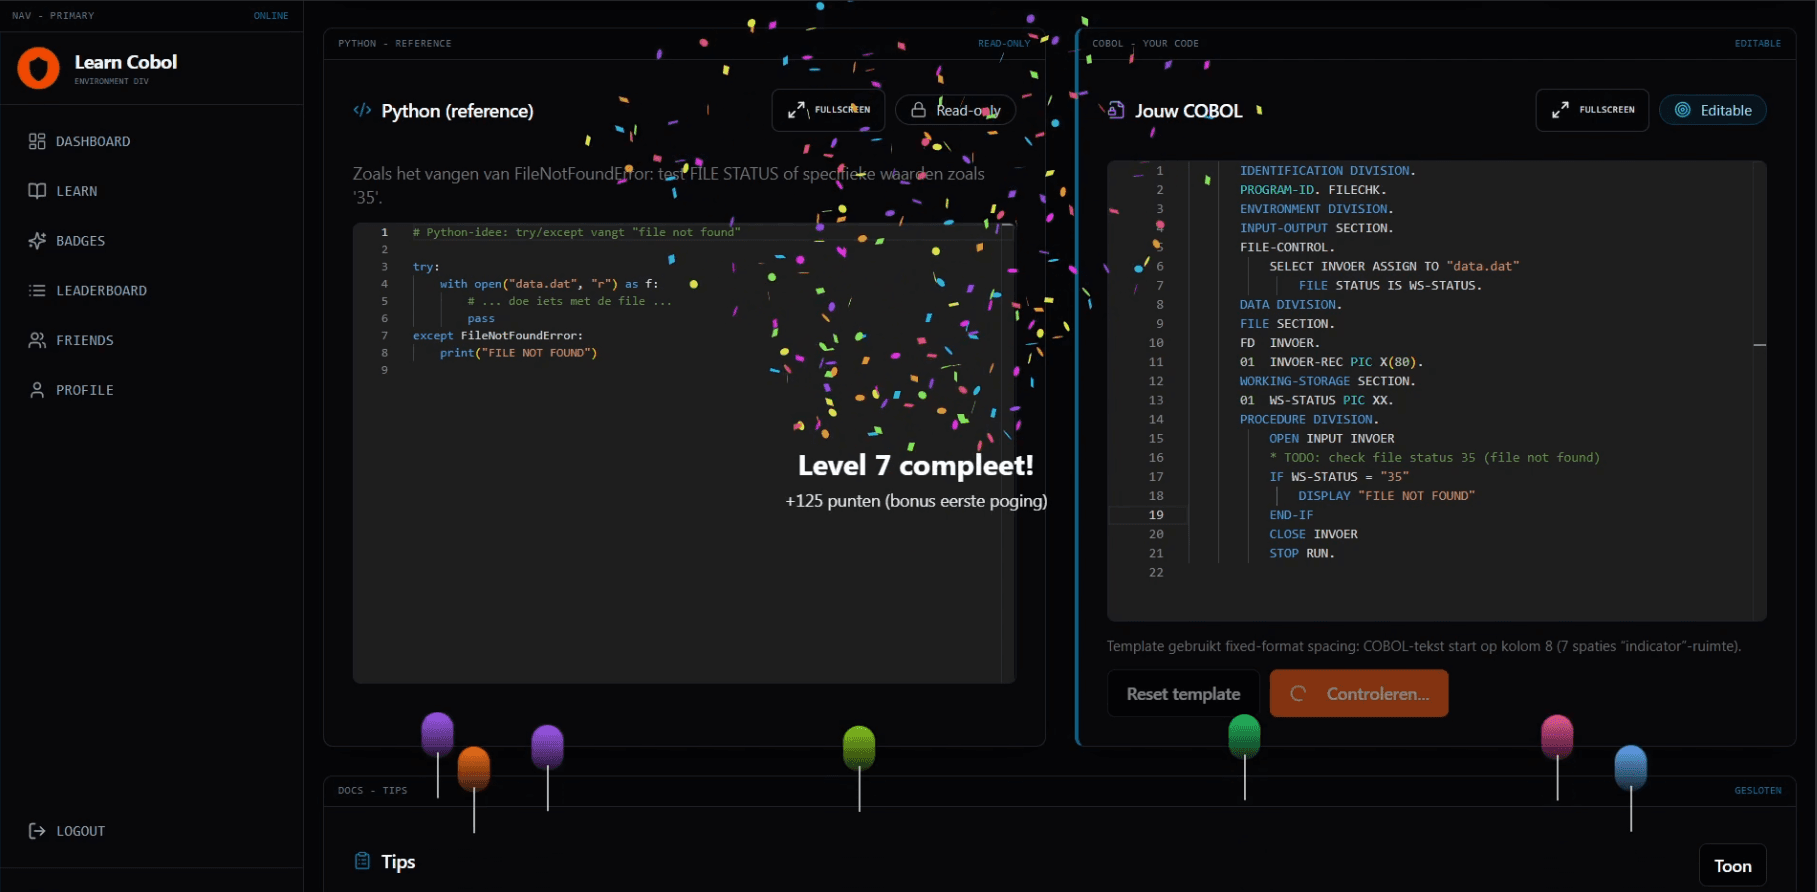Click the WORKING-STORAGE SECTION line
This screenshot has width=1817, height=892.
(1328, 381)
